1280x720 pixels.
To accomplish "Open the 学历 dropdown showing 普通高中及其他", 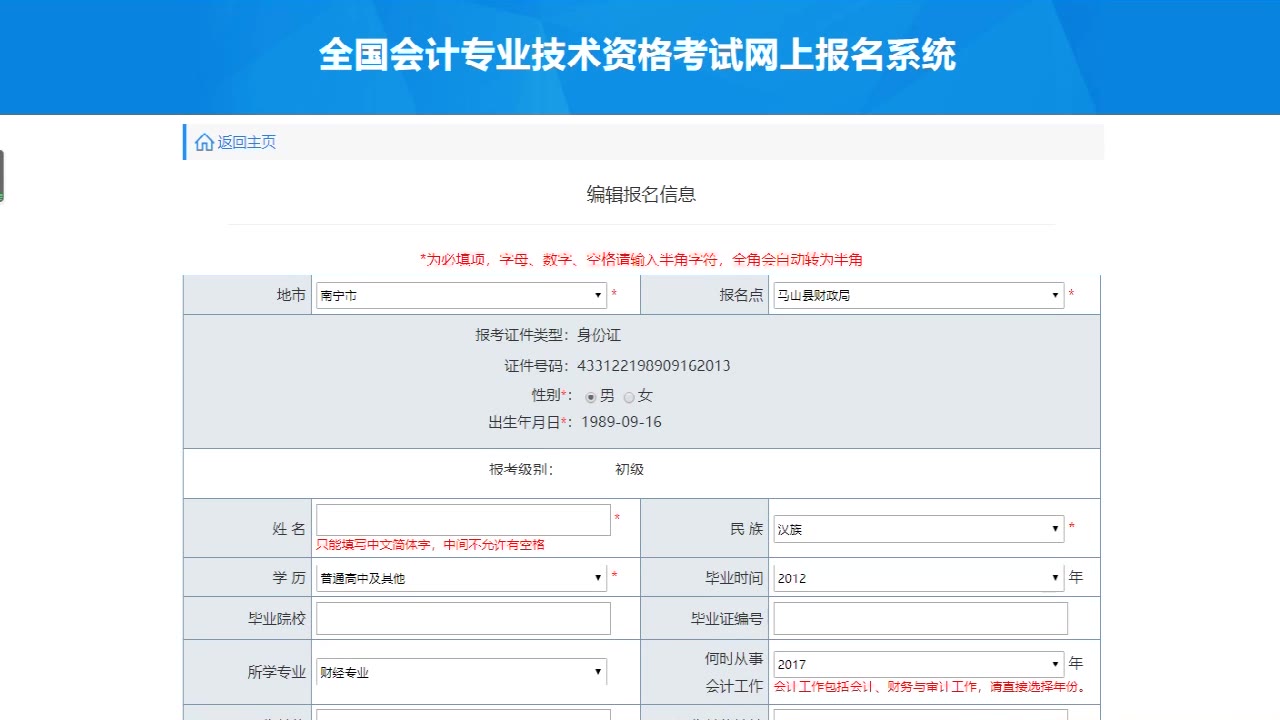I will pos(461,577).
